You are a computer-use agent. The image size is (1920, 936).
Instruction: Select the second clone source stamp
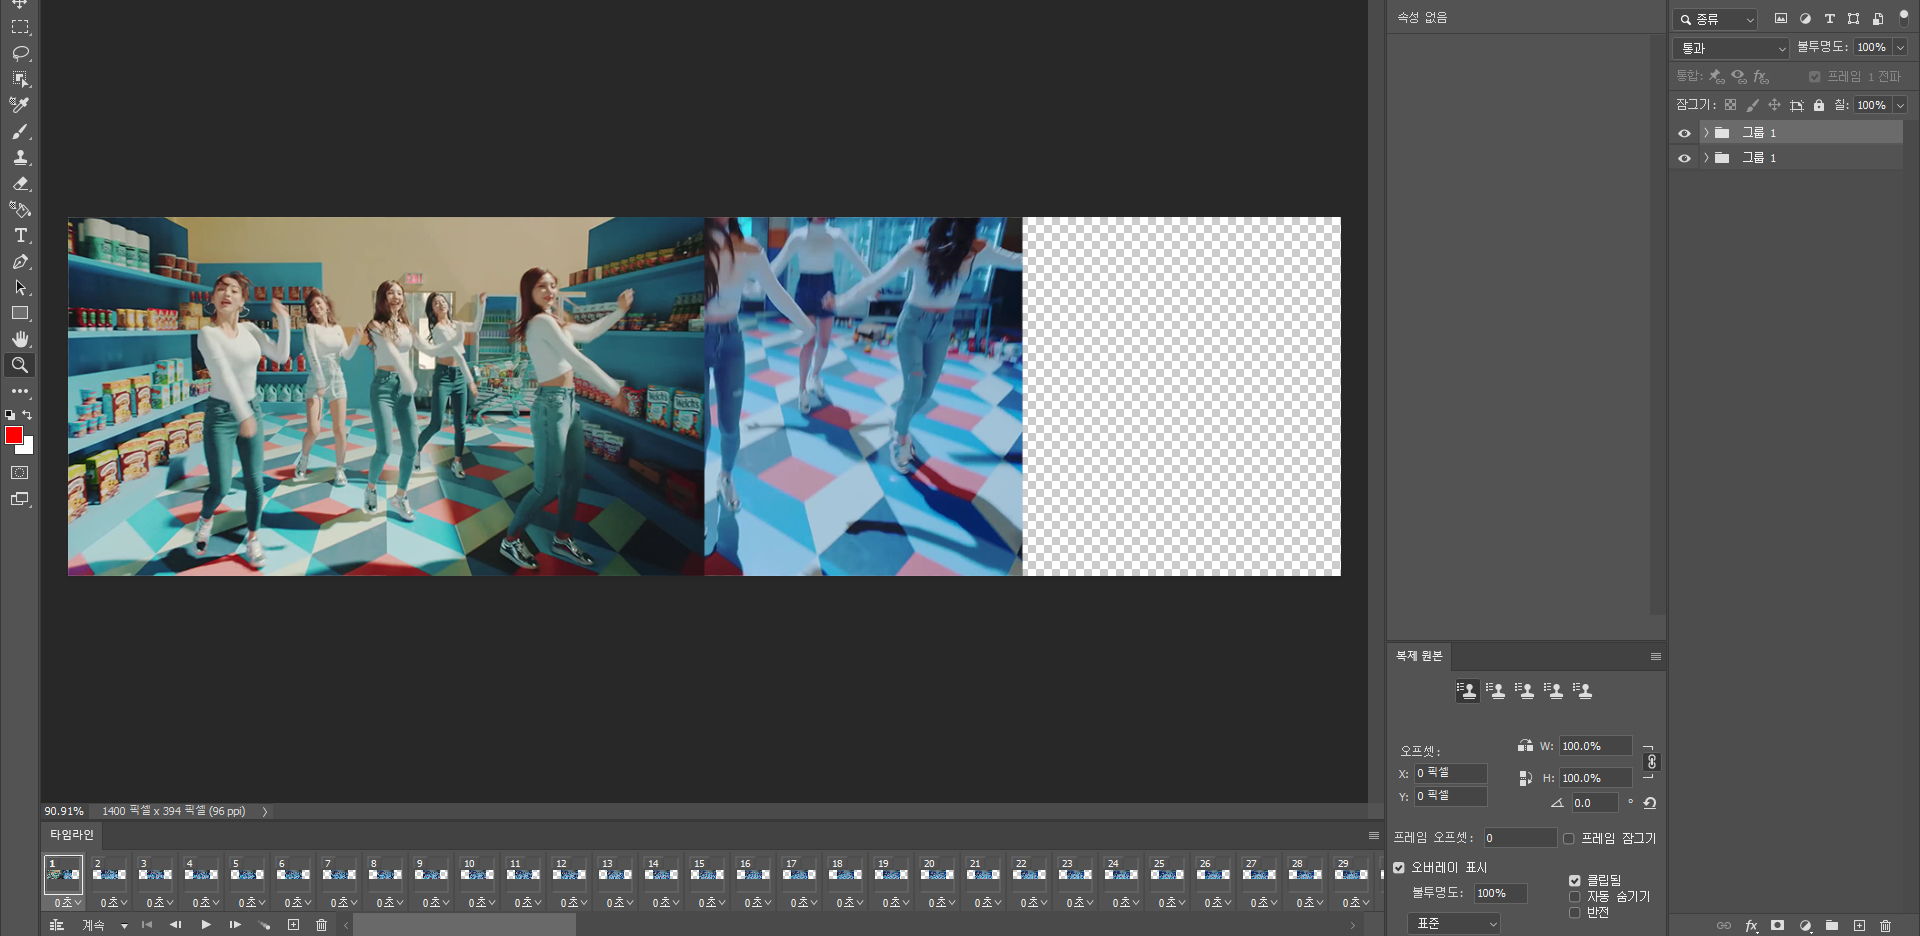pos(1496,690)
